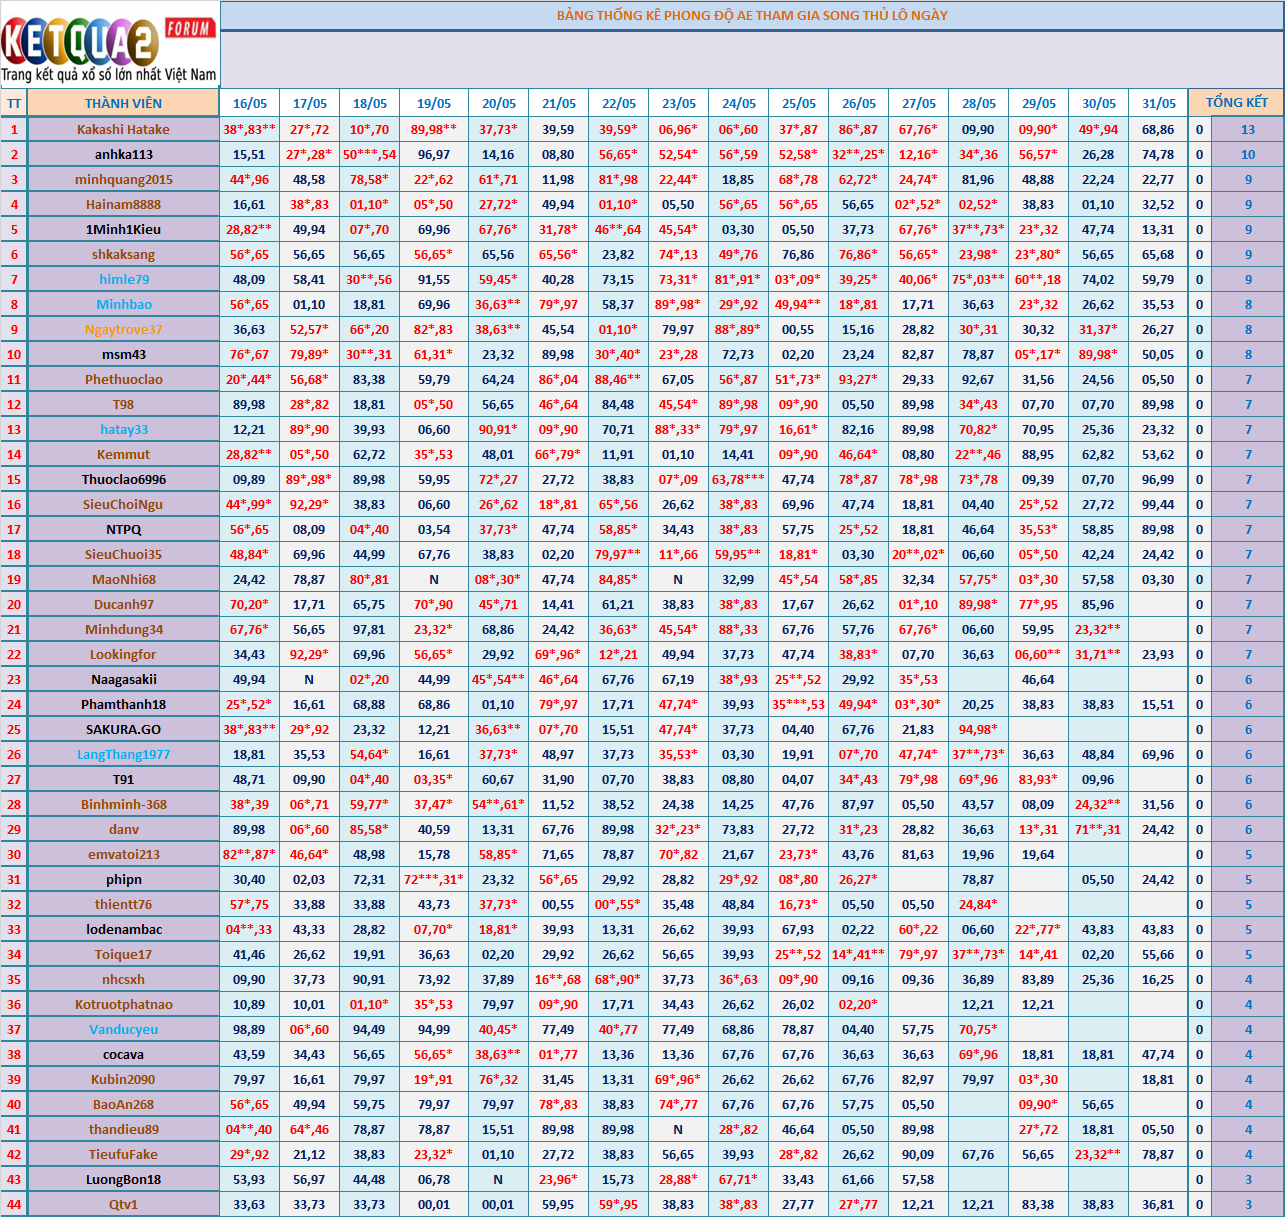Click the table title BẢNG THỐNG KÊ PHONG ĐỘ
This screenshot has height=1217, width=1285.
tap(751, 15)
